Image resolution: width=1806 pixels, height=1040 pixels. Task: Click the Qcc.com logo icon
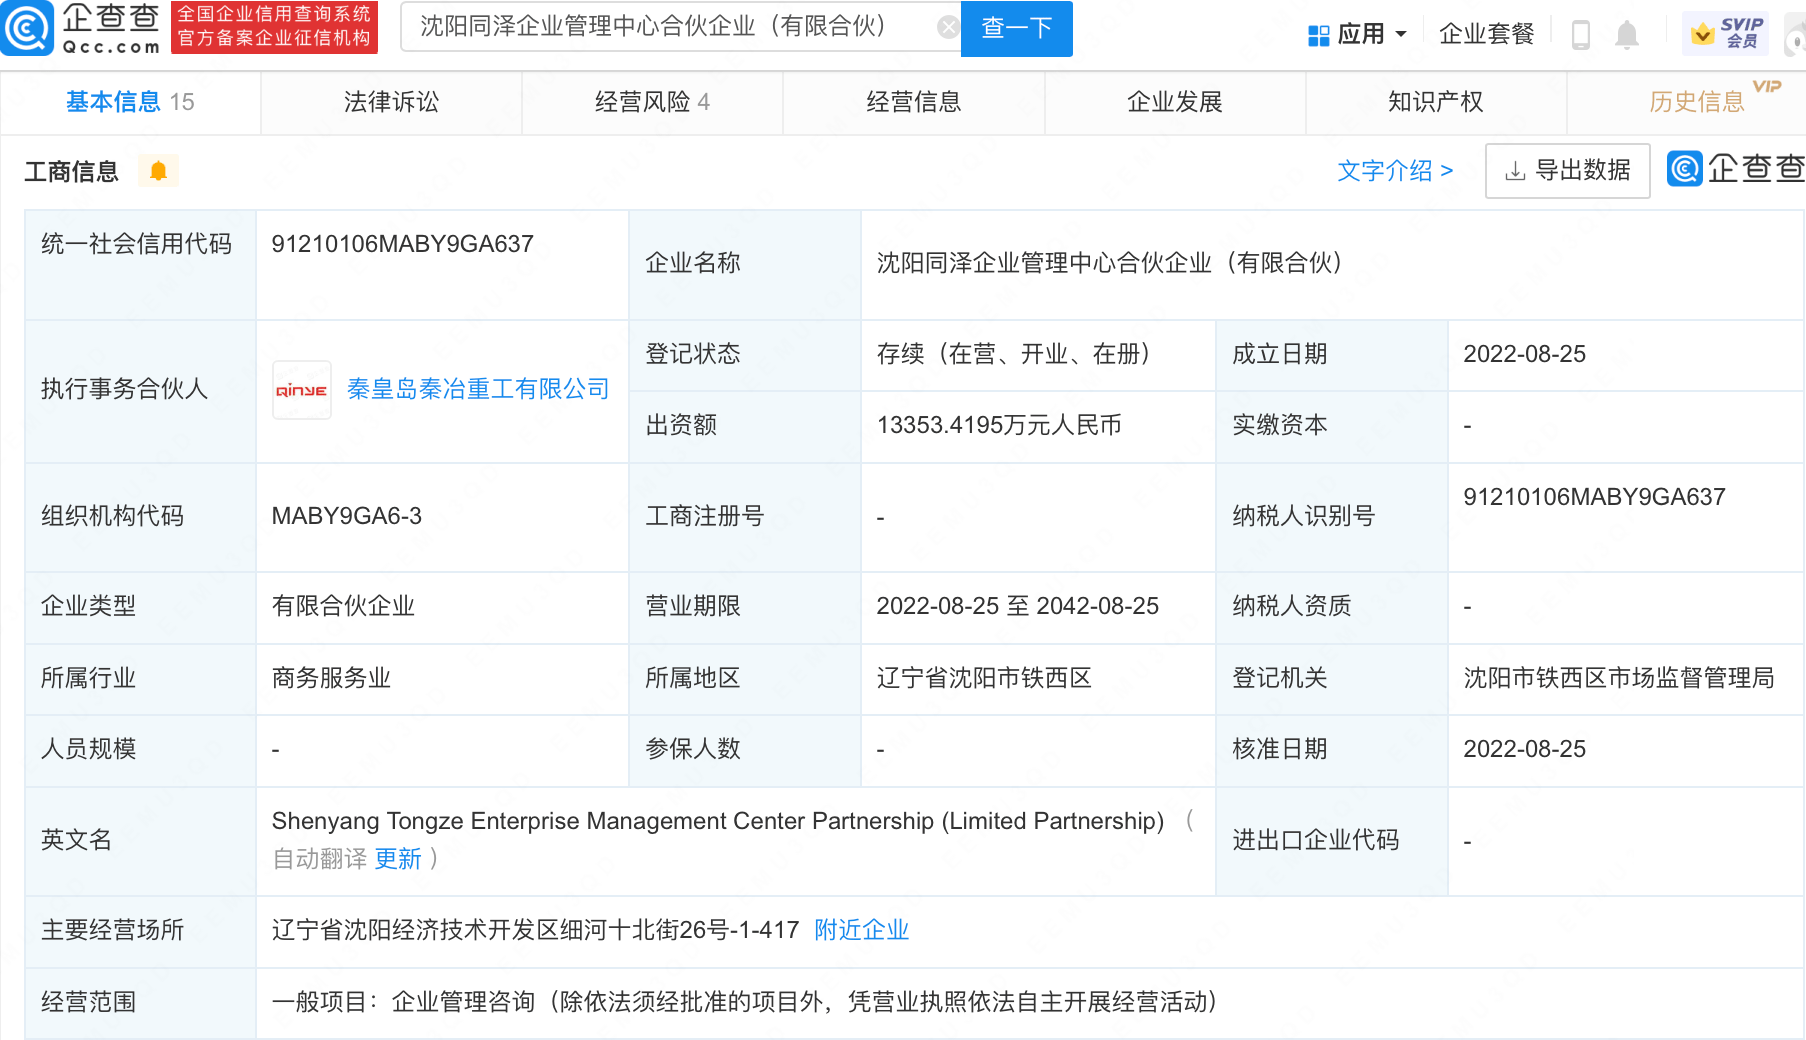tap(27, 28)
